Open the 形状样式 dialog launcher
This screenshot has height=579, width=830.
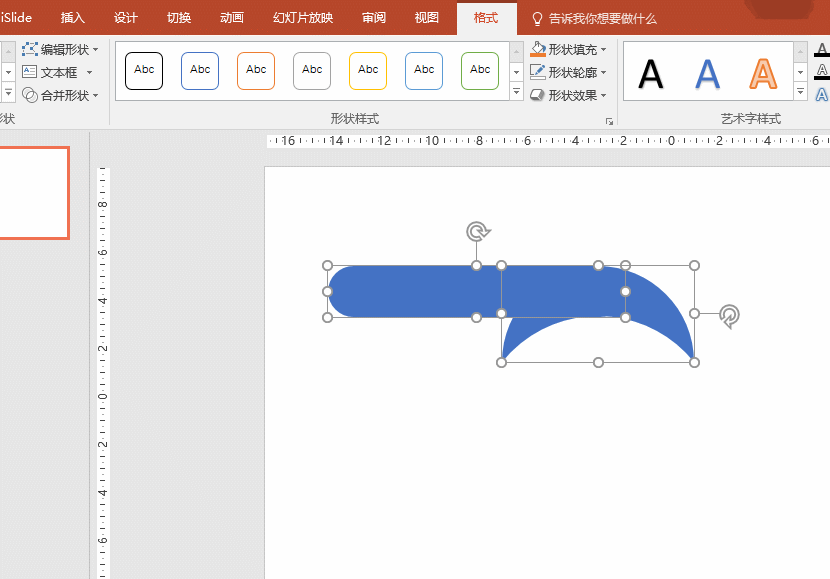pos(608,121)
